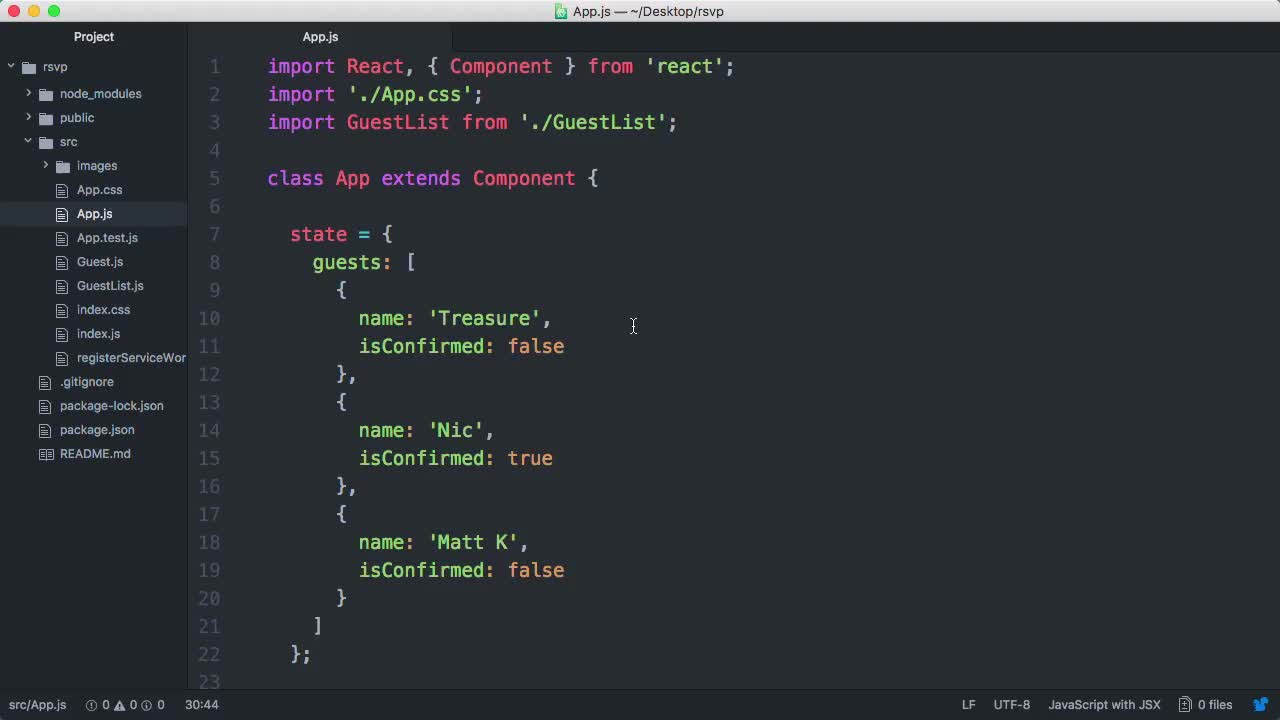Expand the images folder

tap(46, 166)
